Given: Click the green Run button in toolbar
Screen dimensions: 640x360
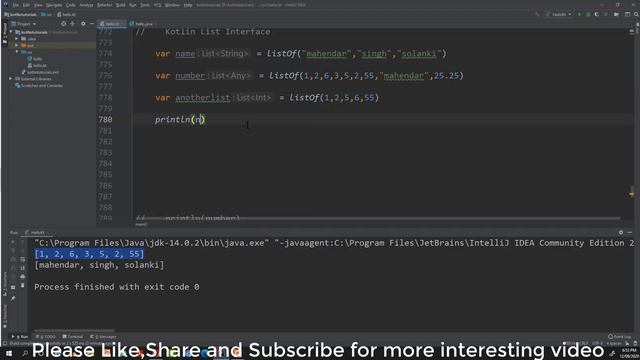Looking at the screenshot, I should tap(579, 14).
